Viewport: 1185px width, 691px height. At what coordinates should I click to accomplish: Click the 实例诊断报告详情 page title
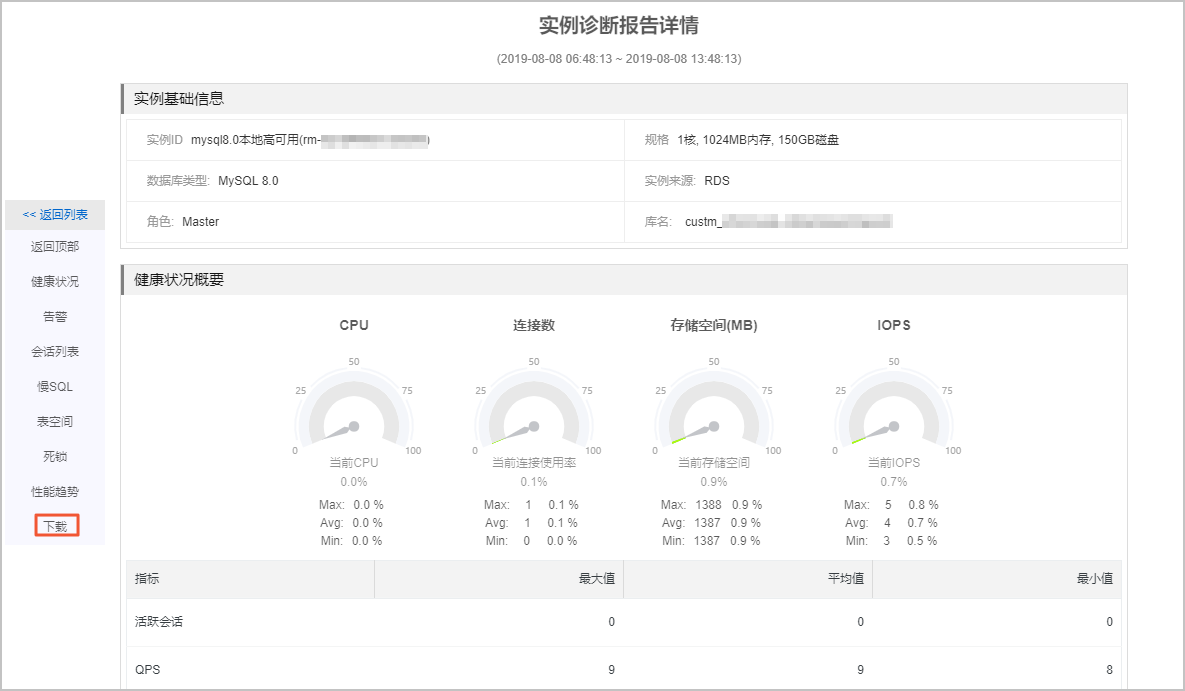coord(619,25)
